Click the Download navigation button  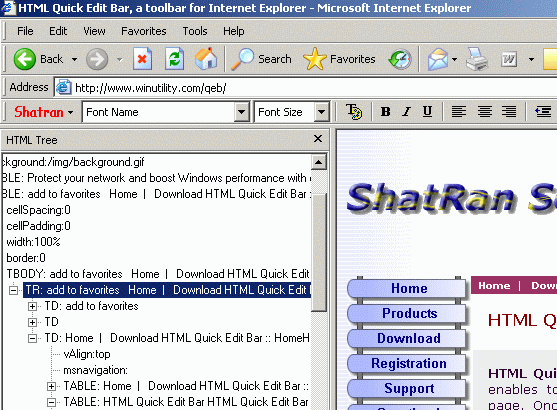[408, 338]
